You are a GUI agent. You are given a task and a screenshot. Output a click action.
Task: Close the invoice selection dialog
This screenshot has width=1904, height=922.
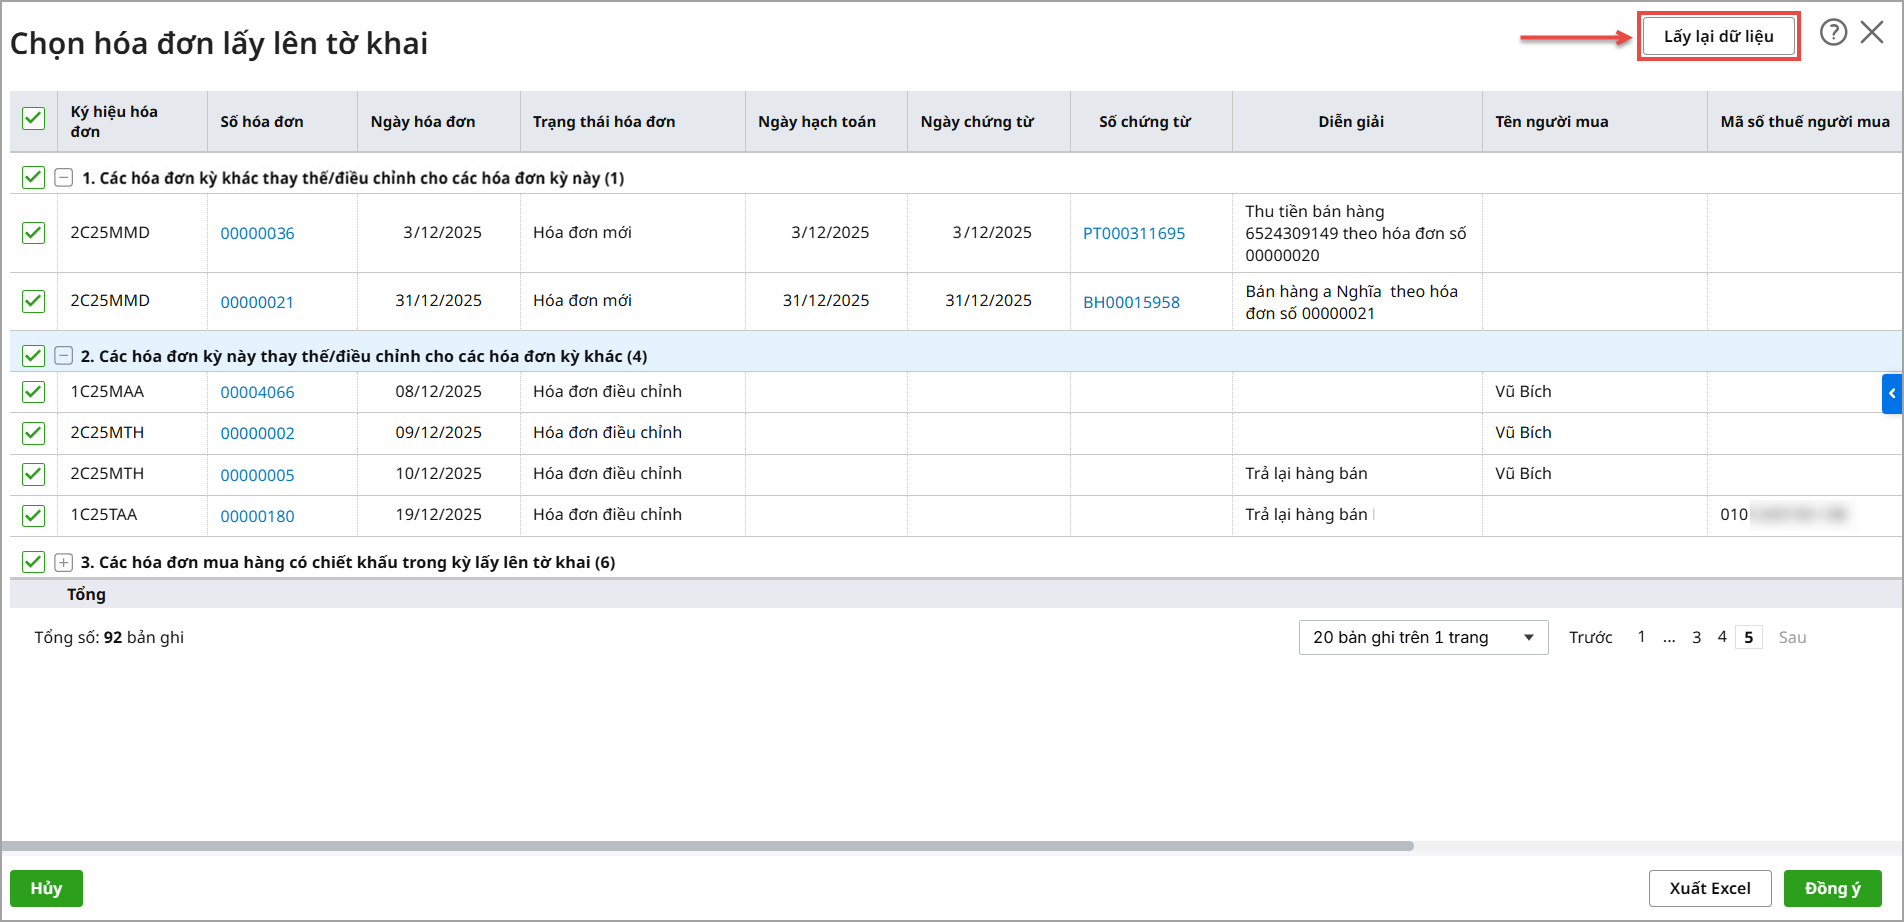(x=1872, y=33)
